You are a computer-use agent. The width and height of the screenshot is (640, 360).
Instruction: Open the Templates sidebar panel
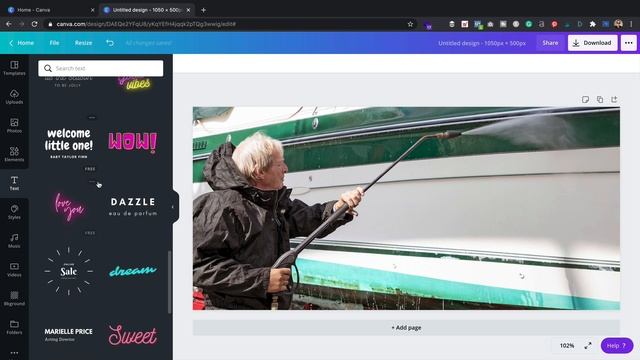[x=14, y=68]
